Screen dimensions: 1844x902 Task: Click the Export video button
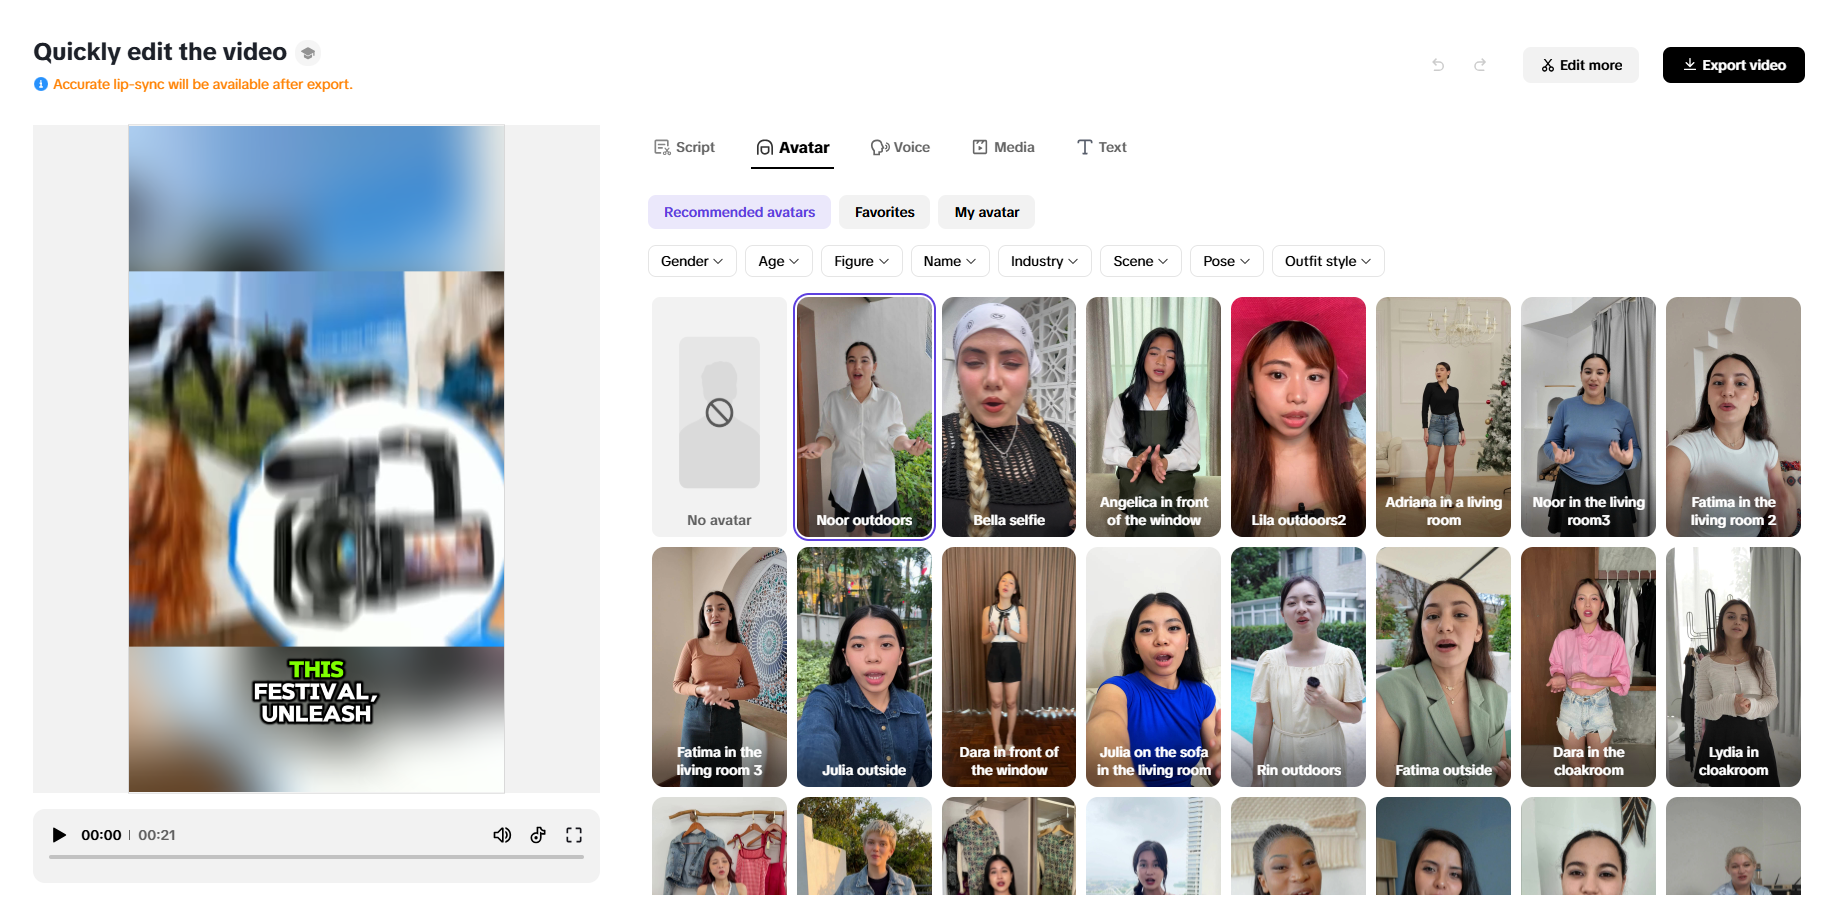tap(1733, 64)
